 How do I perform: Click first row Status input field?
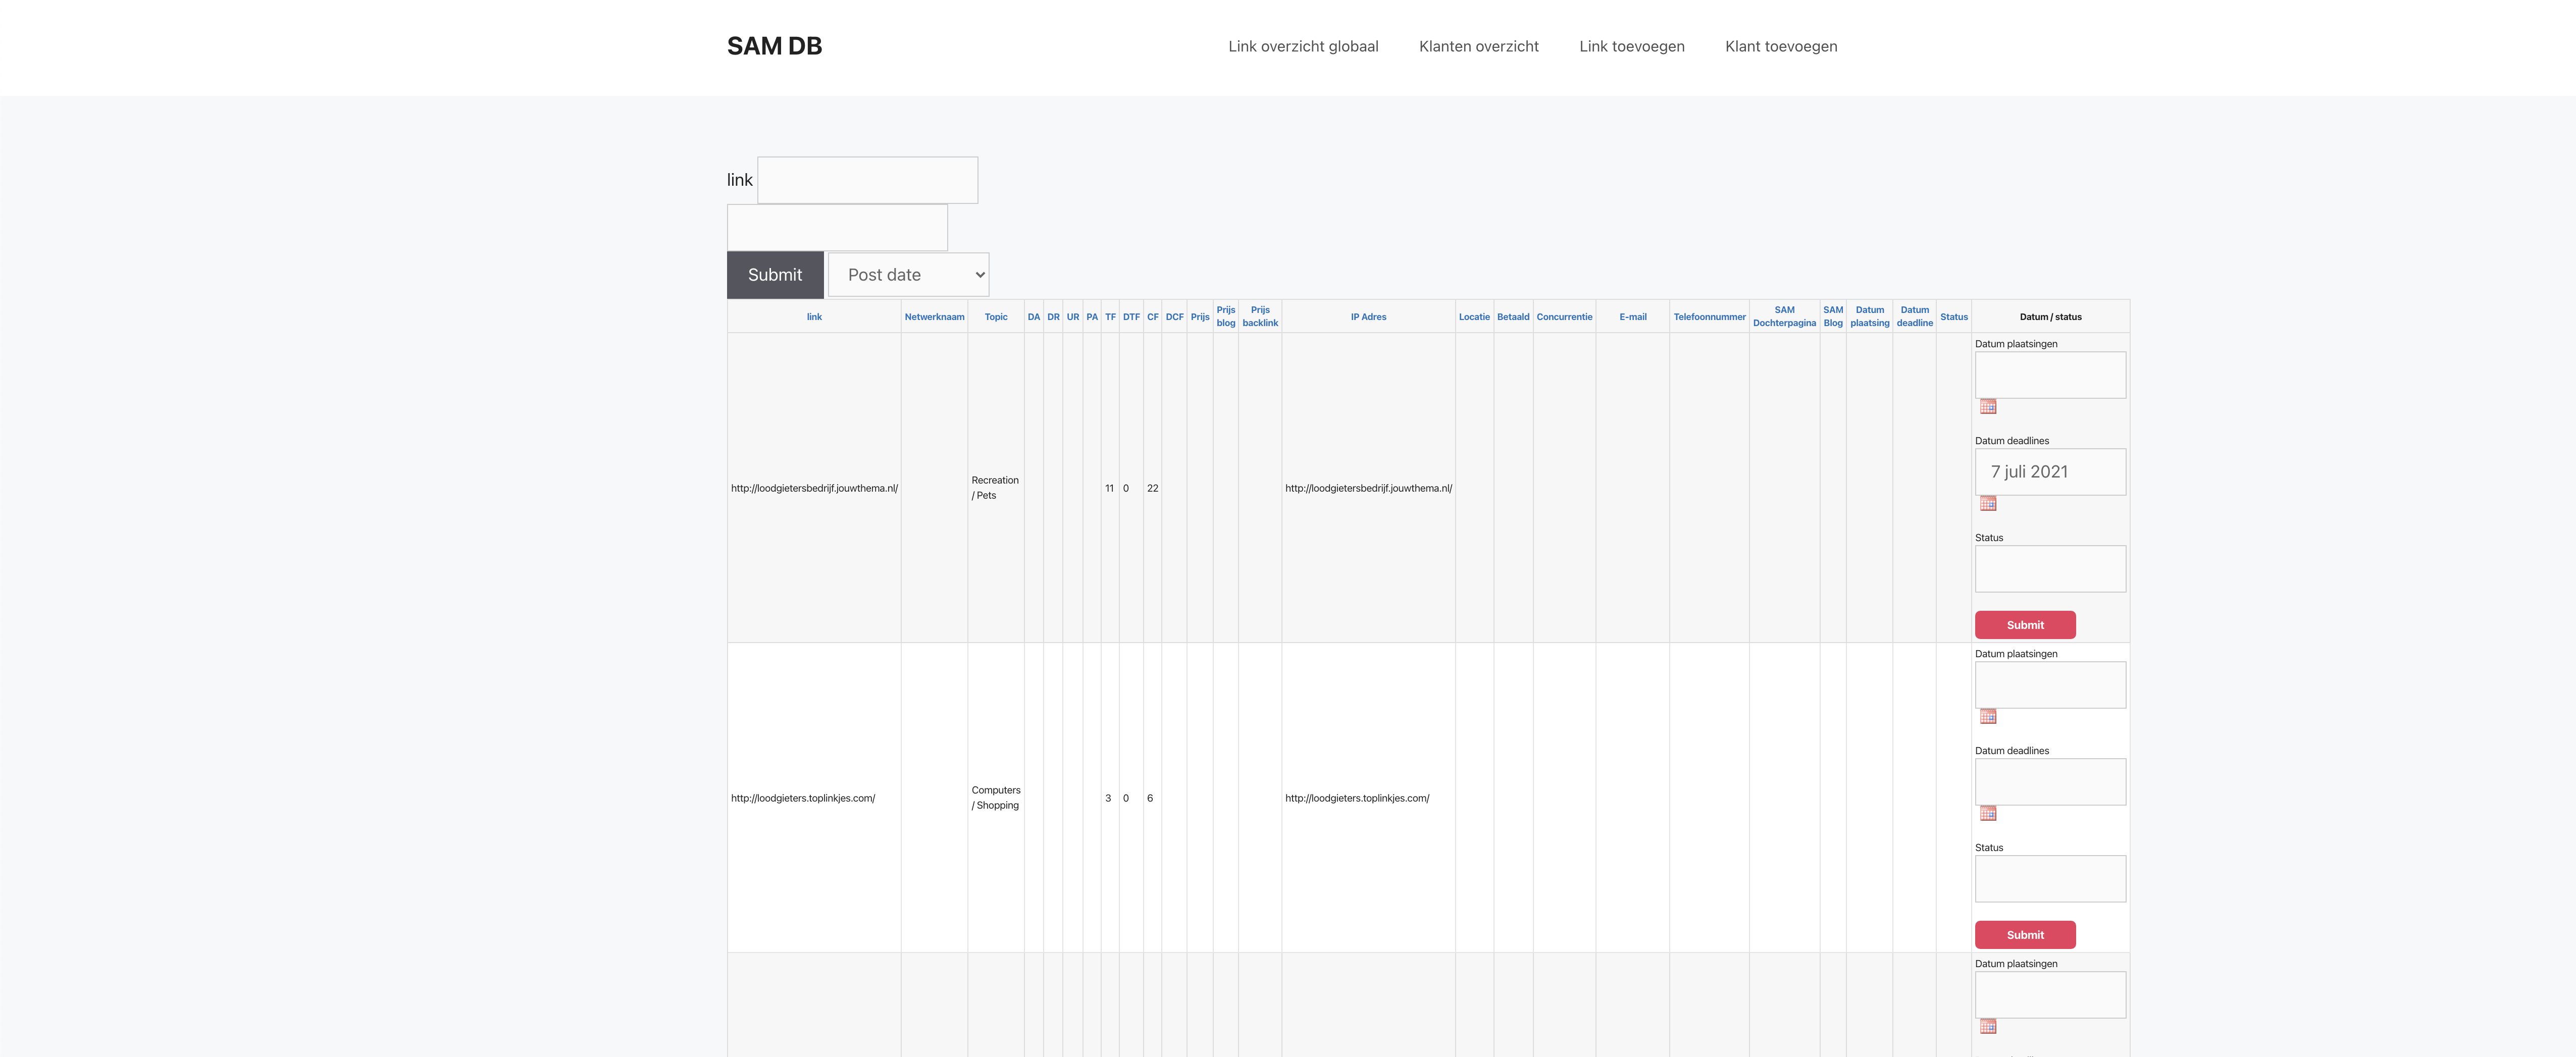pyautogui.click(x=2050, y=569)
